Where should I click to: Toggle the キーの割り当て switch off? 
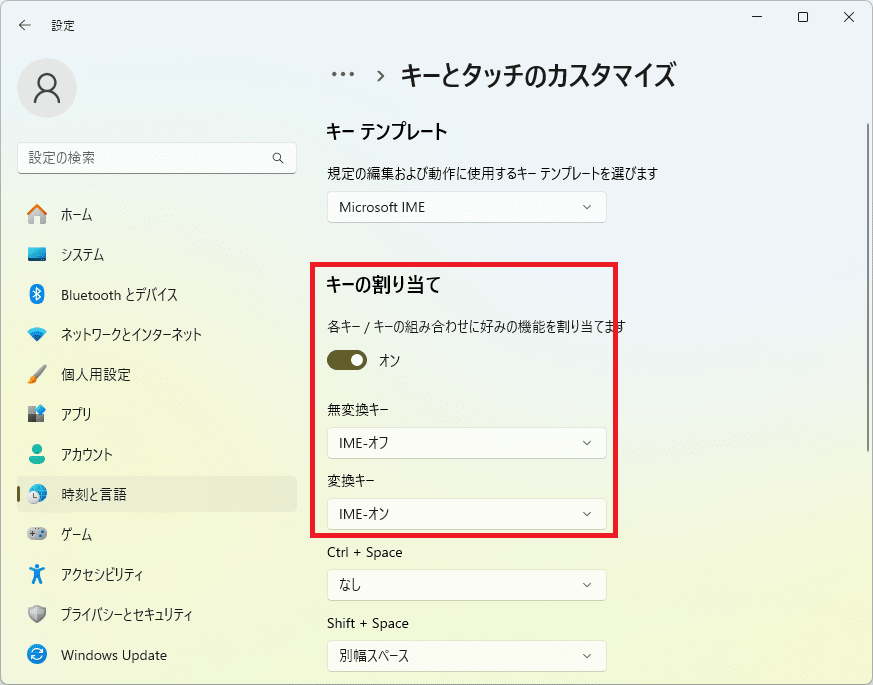pos(347,360)
